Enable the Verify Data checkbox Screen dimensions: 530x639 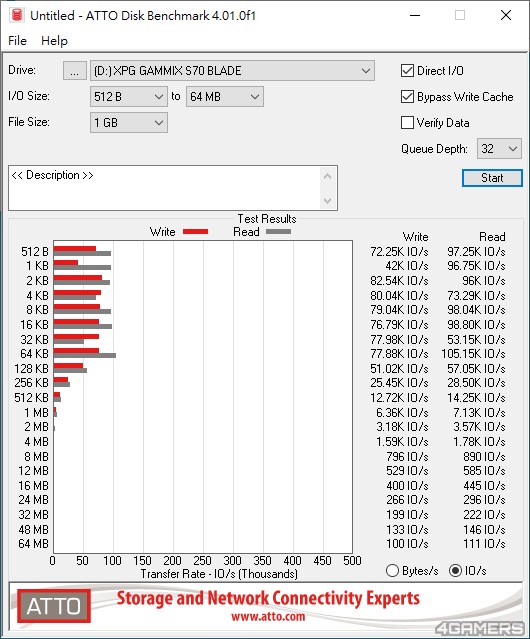point(407,123)
